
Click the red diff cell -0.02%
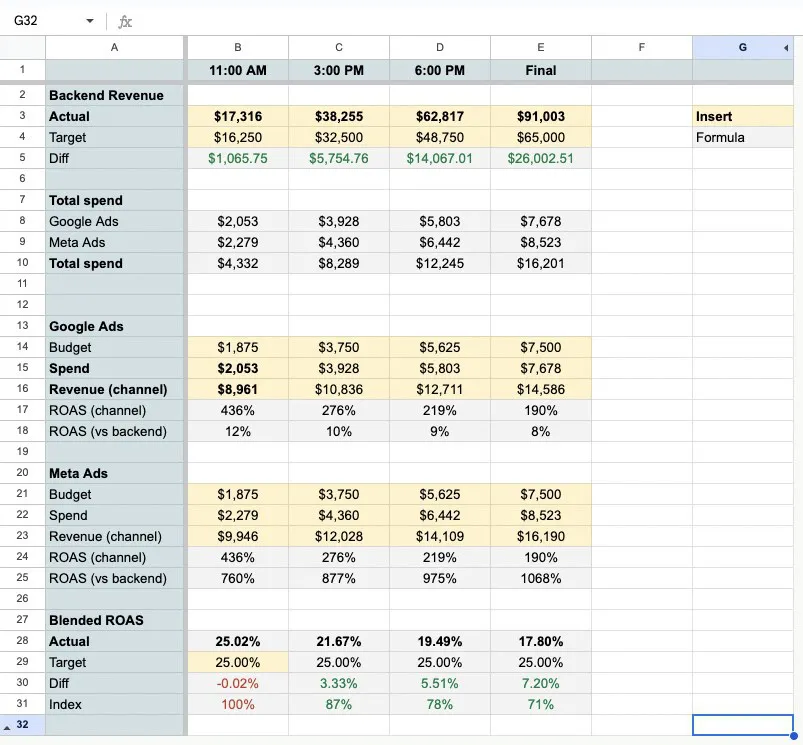(x=238, y=683)
